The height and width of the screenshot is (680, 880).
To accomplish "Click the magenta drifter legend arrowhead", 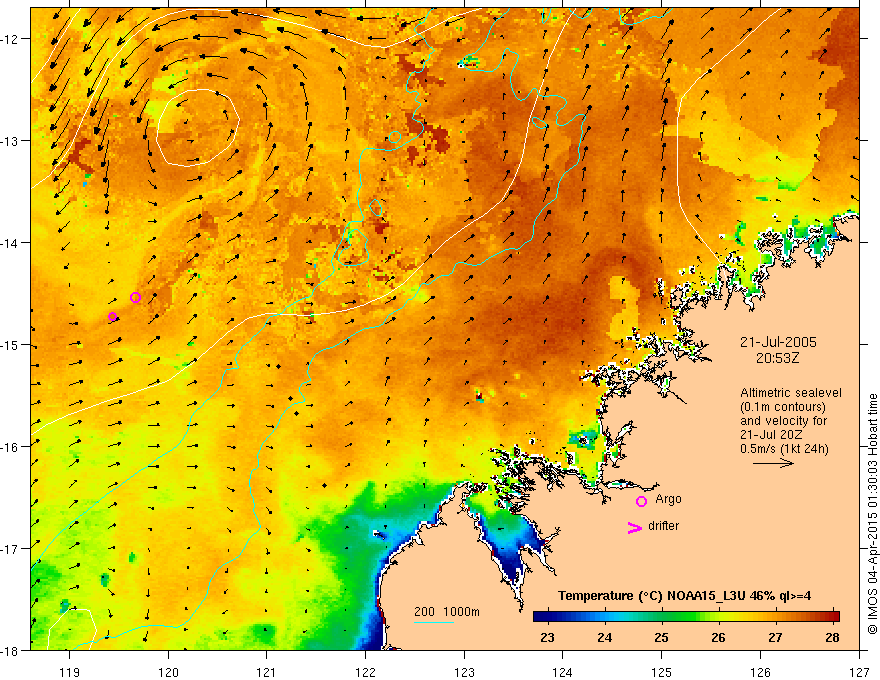I will click(x=635, y=528).
